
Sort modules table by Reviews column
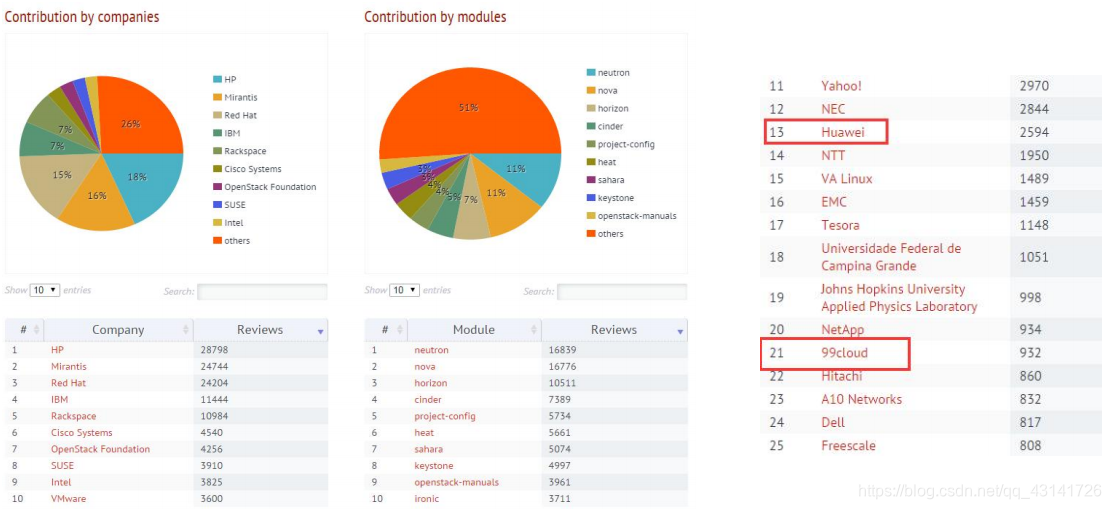click(x=614, y=330)
